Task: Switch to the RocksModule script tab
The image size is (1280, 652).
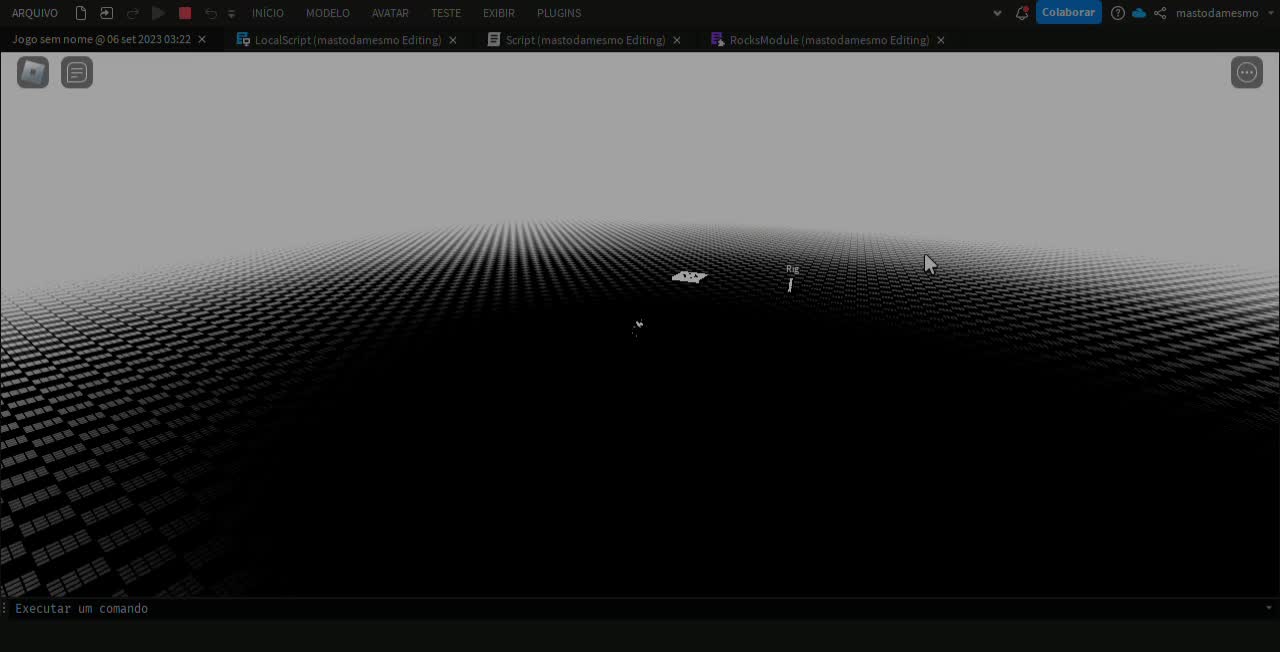Action: pyautogui.click(x=828, y=40)
